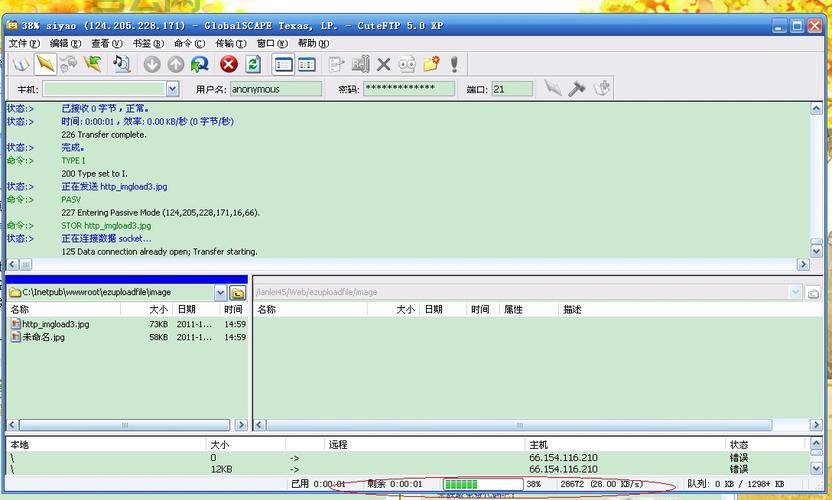Image resolution: width=832 pixels, height=500 pixels.
Task: Click the hammer icon on quick connect bar
Action: [577, 89]
